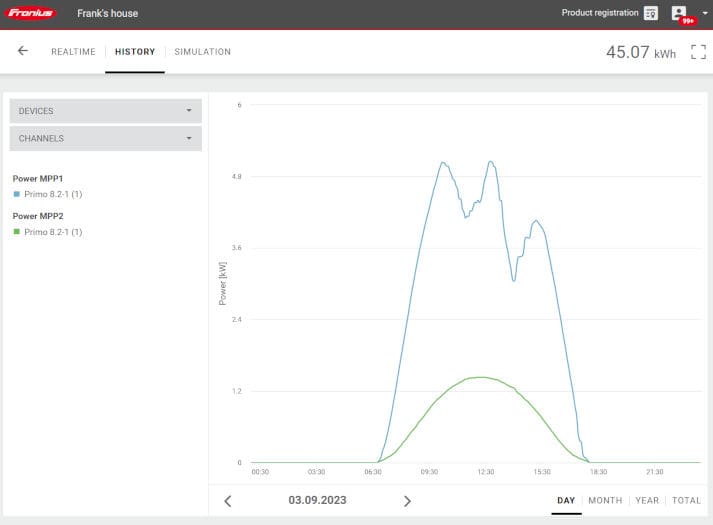
Task: Open the Simulation tab
Action: pos(202,52)
